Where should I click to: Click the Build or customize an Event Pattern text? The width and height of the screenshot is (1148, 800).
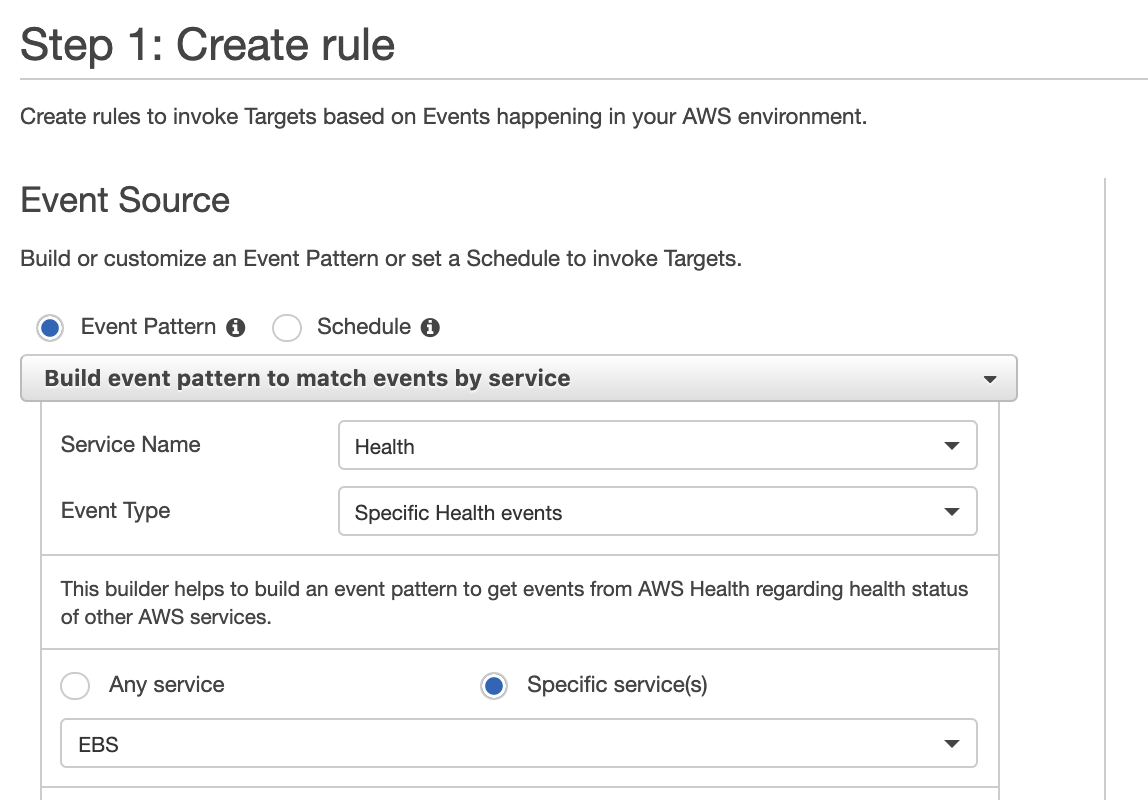coord(381,258)
